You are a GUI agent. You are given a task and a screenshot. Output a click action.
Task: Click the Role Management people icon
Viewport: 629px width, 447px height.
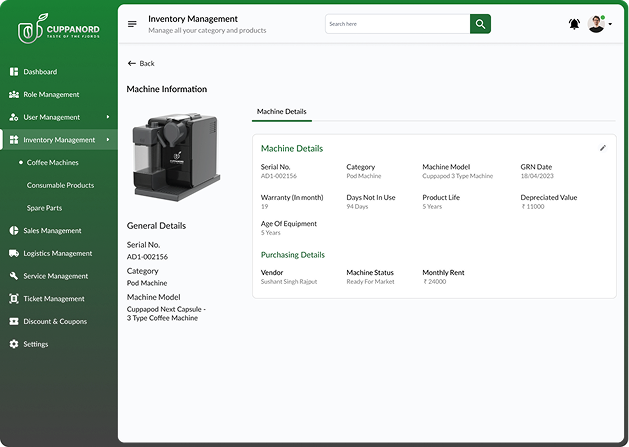(14, 95)
